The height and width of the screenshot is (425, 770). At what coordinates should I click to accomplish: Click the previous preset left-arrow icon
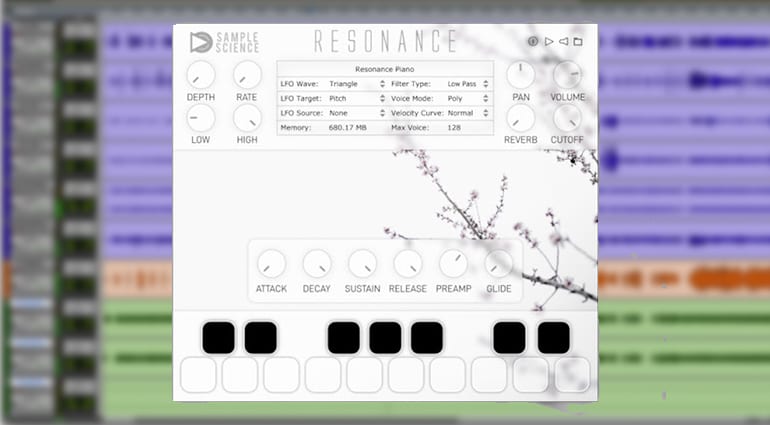[564, 42]
